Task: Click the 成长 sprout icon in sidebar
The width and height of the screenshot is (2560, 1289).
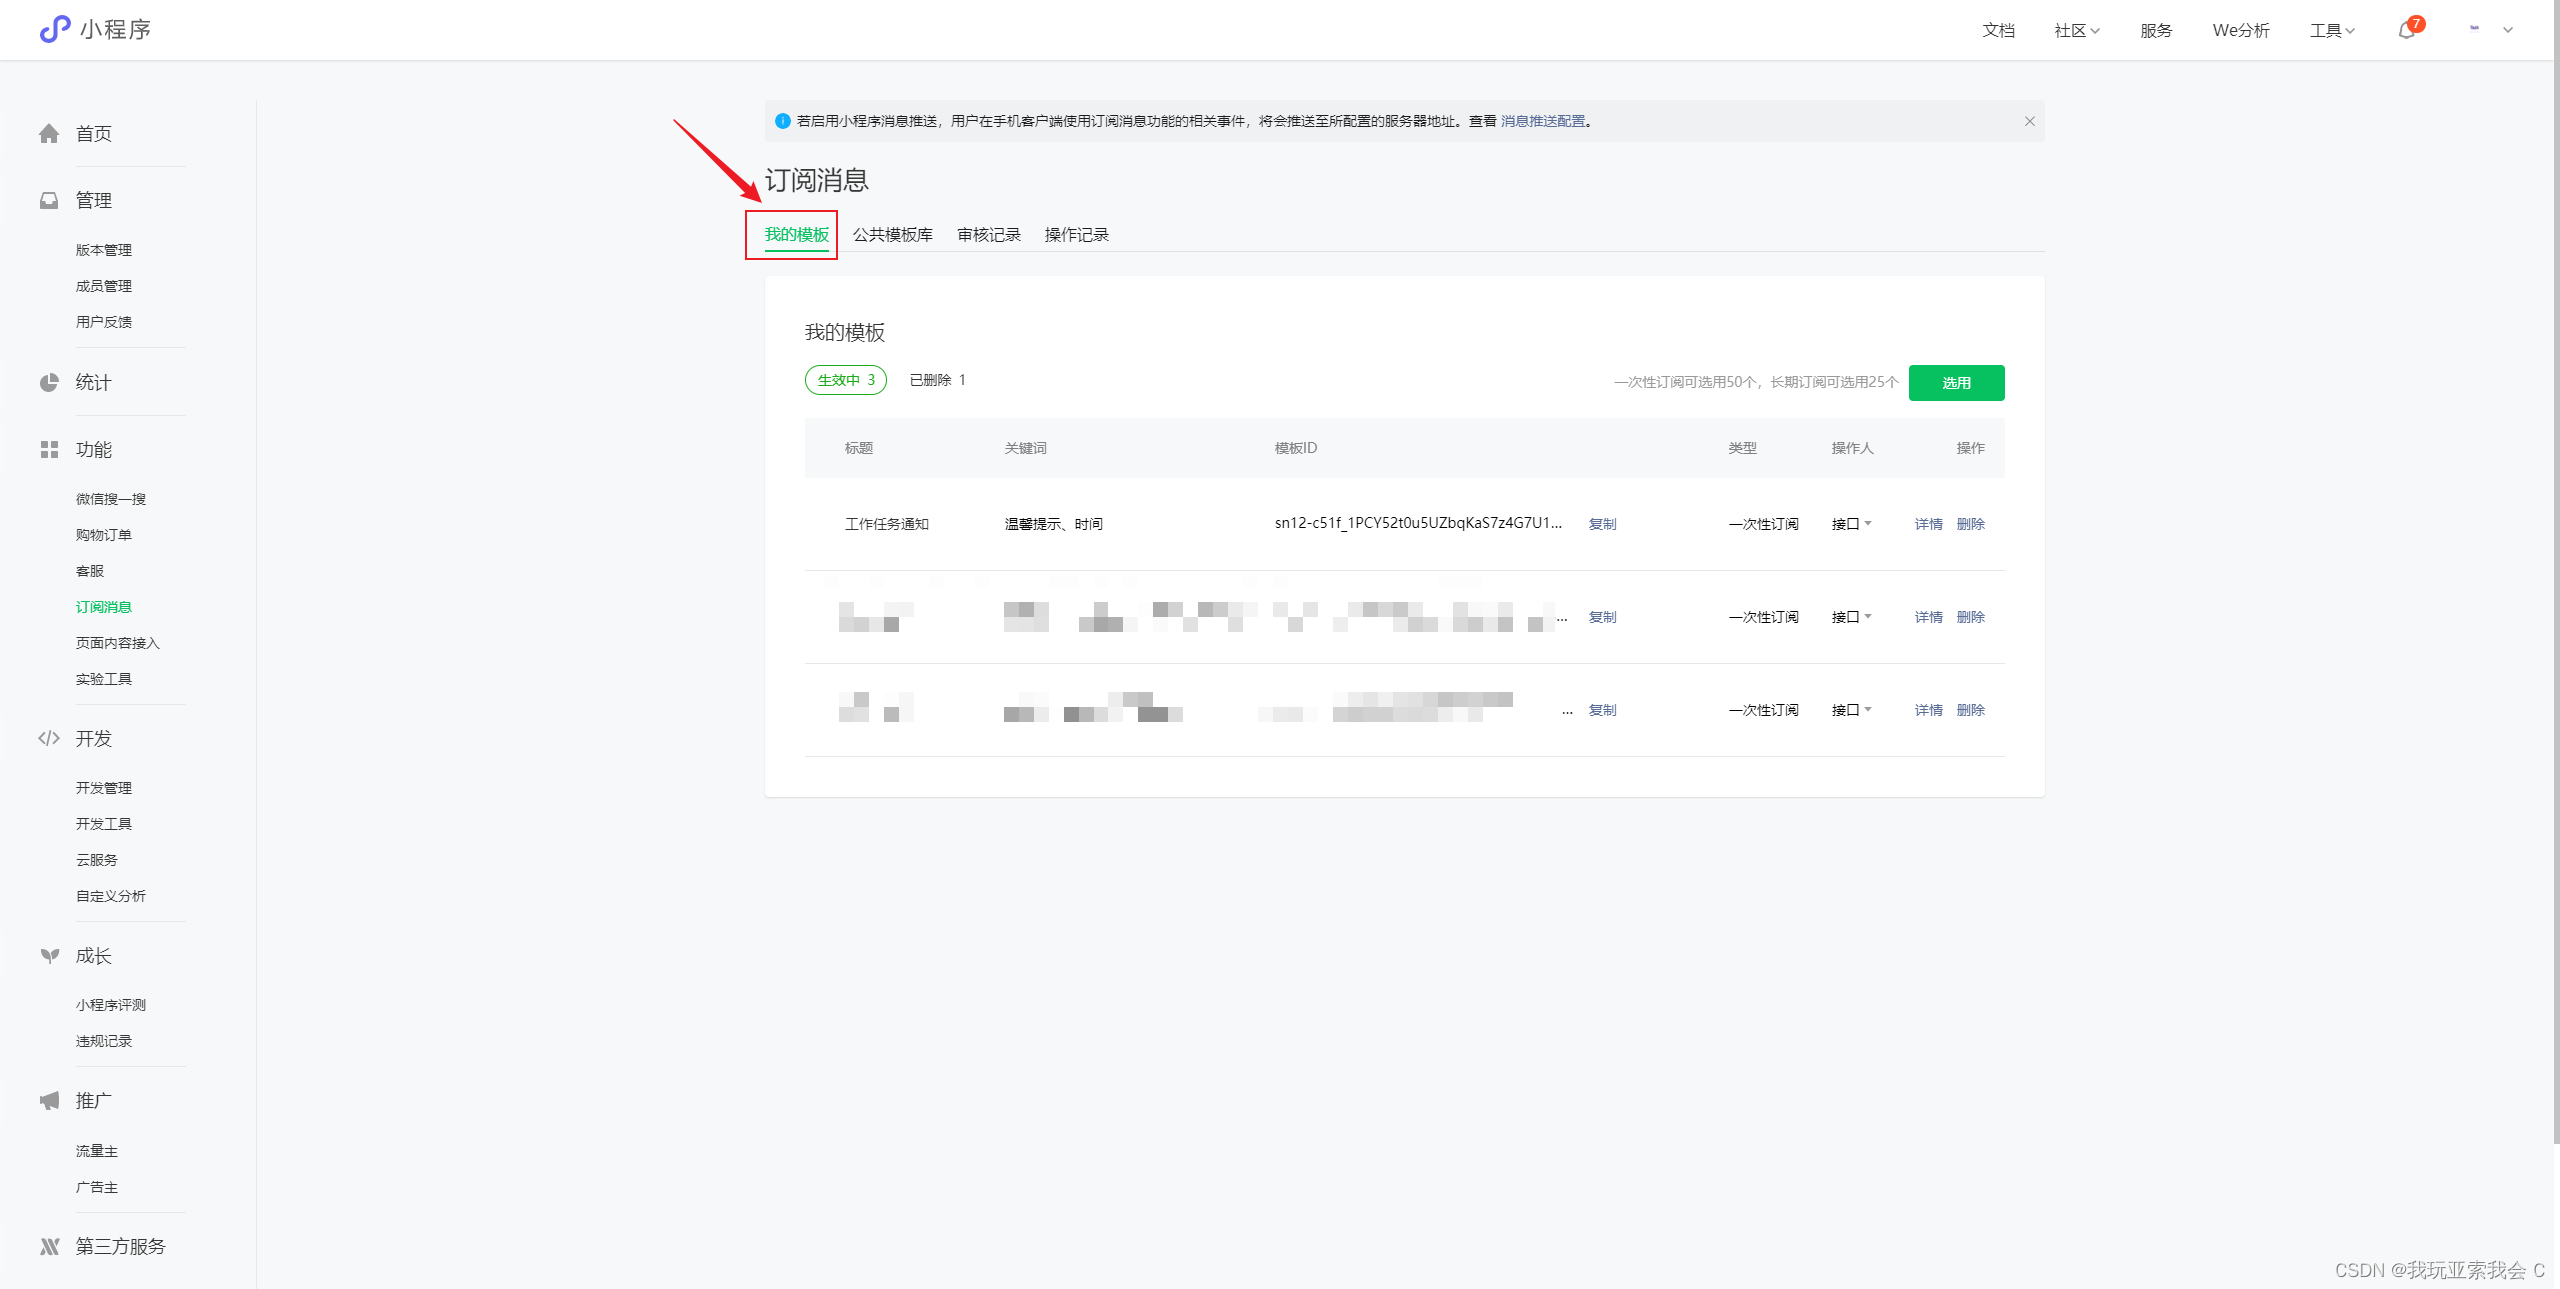Action: click(x=49, y=956)
